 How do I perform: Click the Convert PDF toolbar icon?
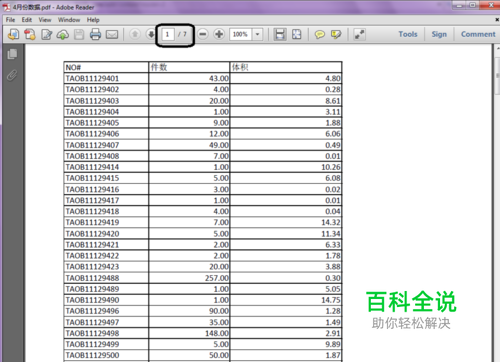pos(30,34)
